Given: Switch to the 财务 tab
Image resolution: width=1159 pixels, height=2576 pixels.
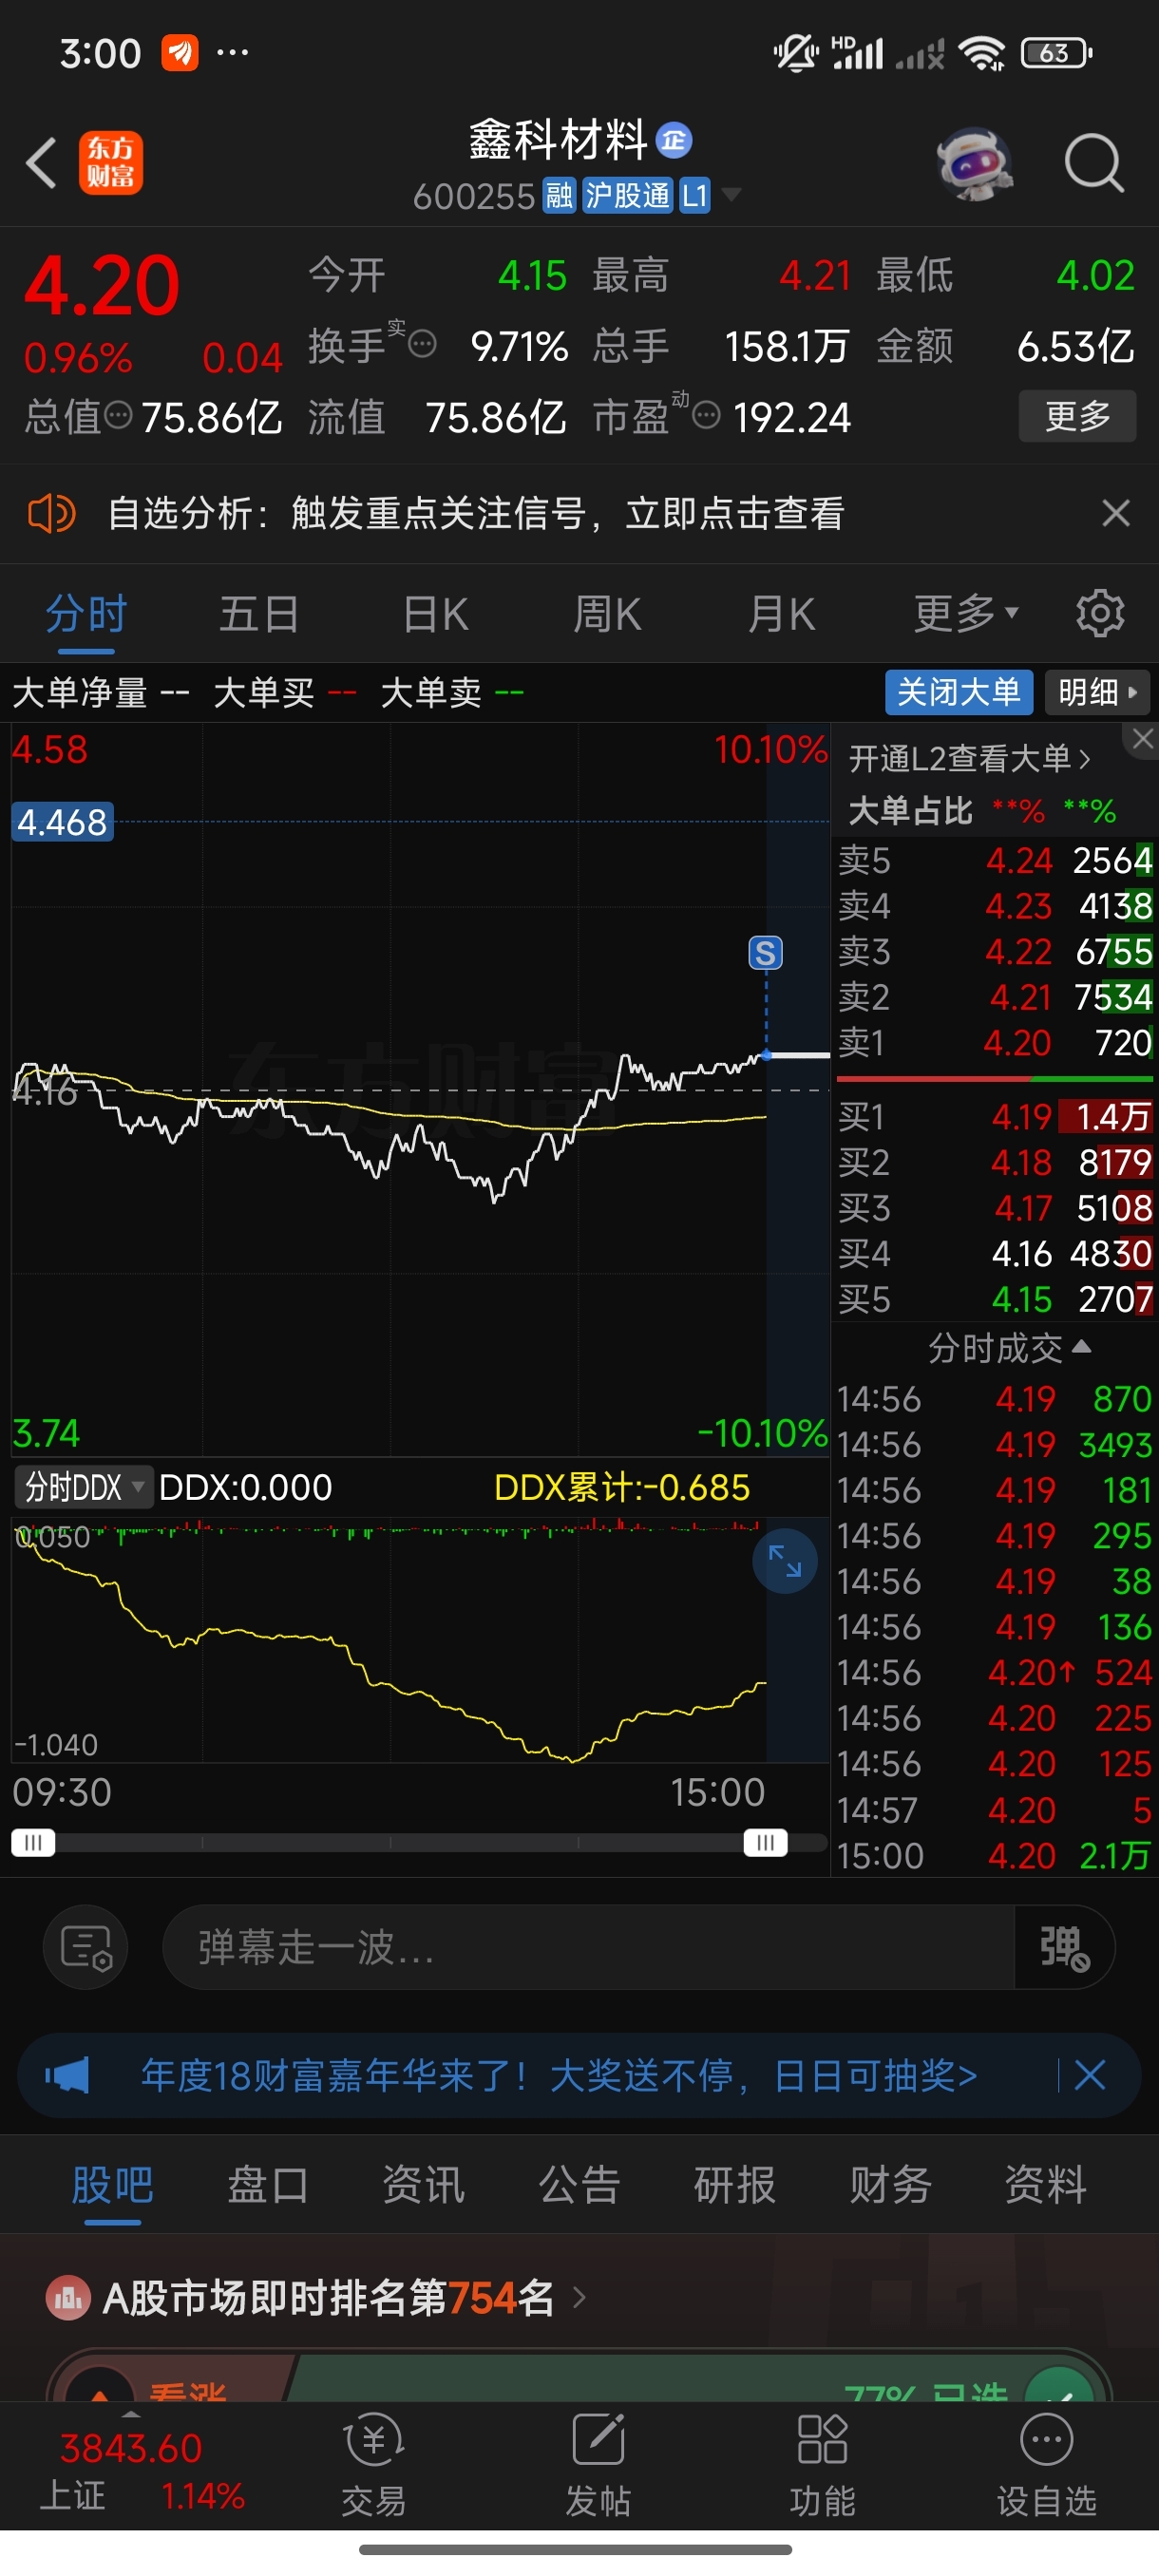Looking at the screenshot, I should click(x=890, y=2185).
